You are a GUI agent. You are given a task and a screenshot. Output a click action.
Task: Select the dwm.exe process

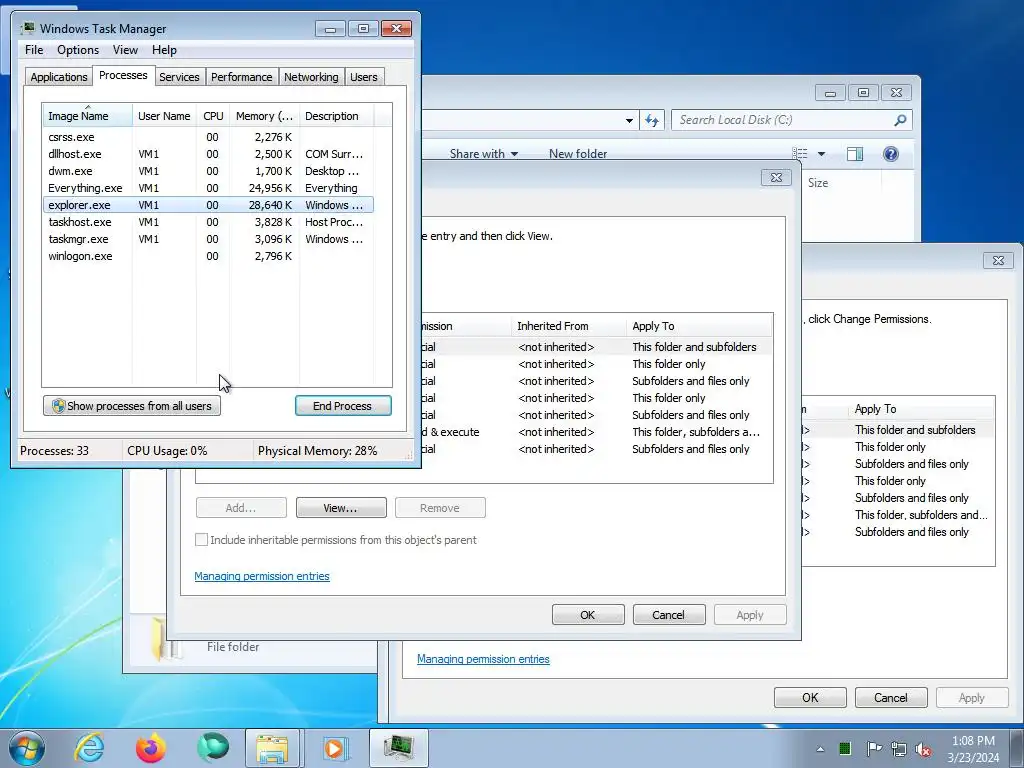(208, 171)
